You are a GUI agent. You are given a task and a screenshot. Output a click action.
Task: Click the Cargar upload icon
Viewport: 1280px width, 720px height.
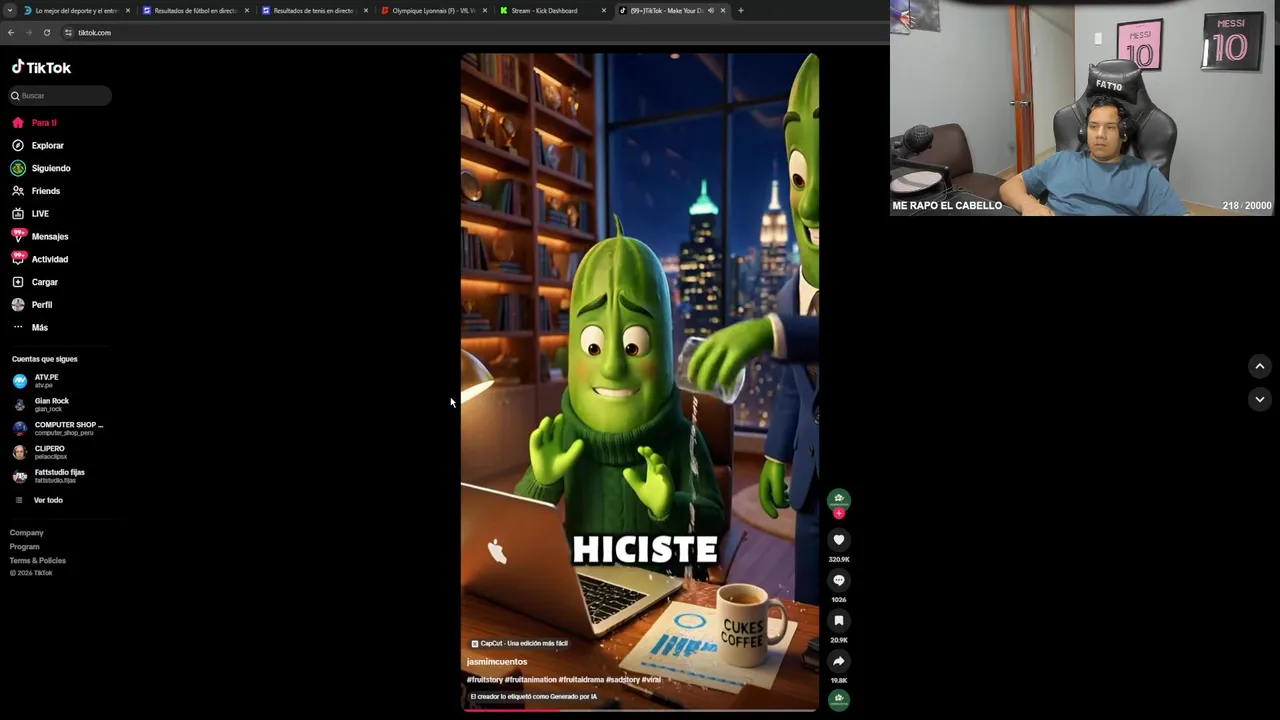18,282
